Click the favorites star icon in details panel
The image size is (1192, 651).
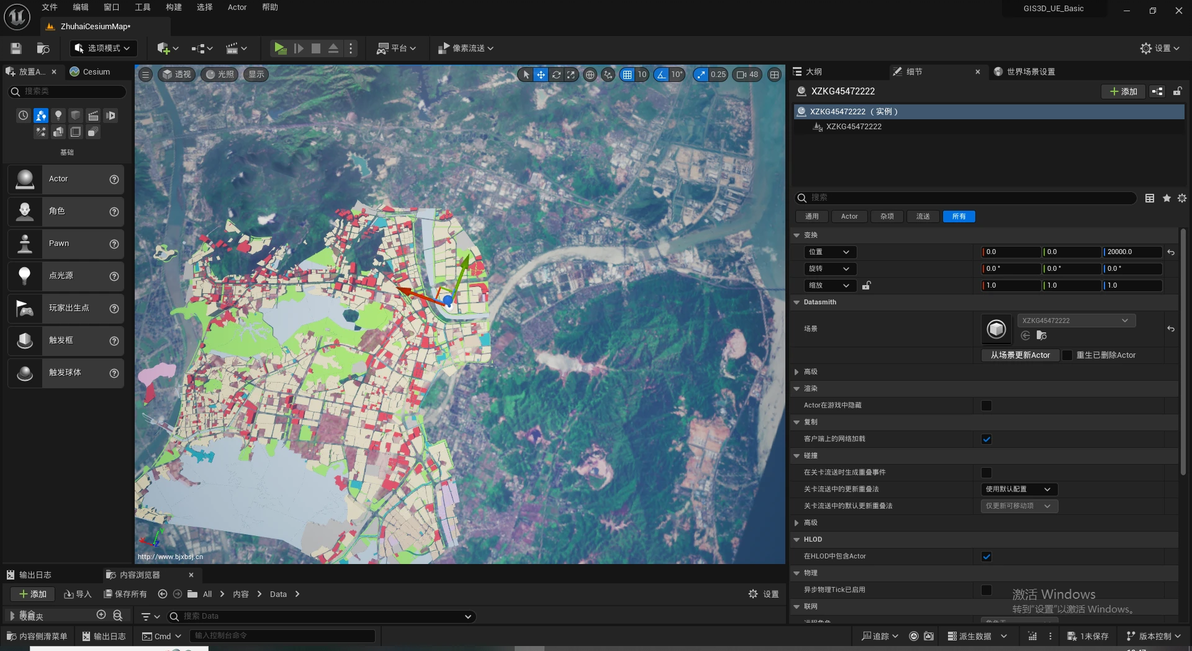tap(1166, 198)
